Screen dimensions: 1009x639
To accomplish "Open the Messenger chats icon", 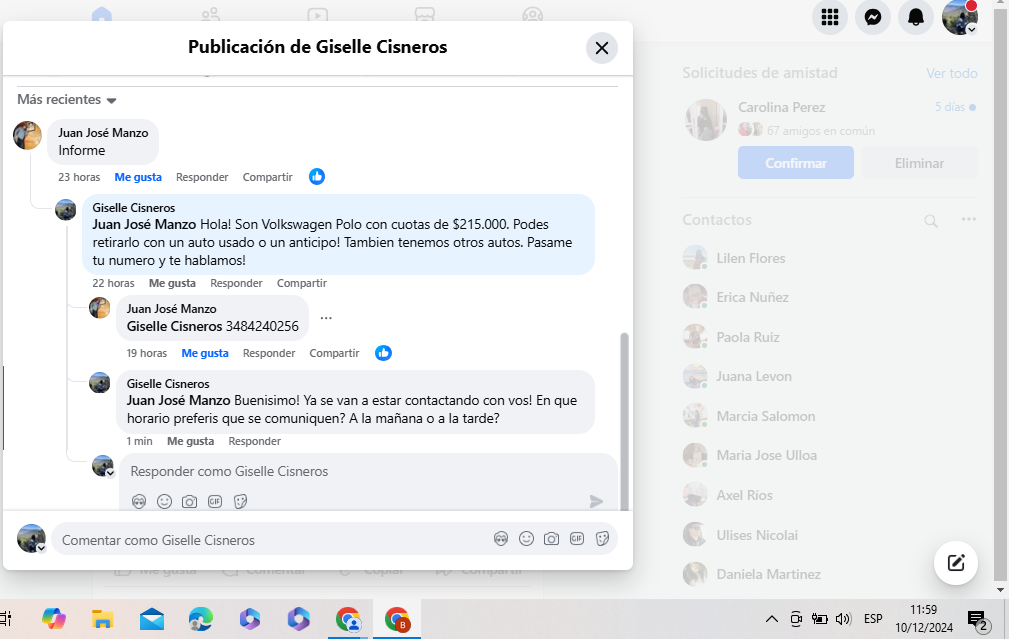I will click(873, 17).
